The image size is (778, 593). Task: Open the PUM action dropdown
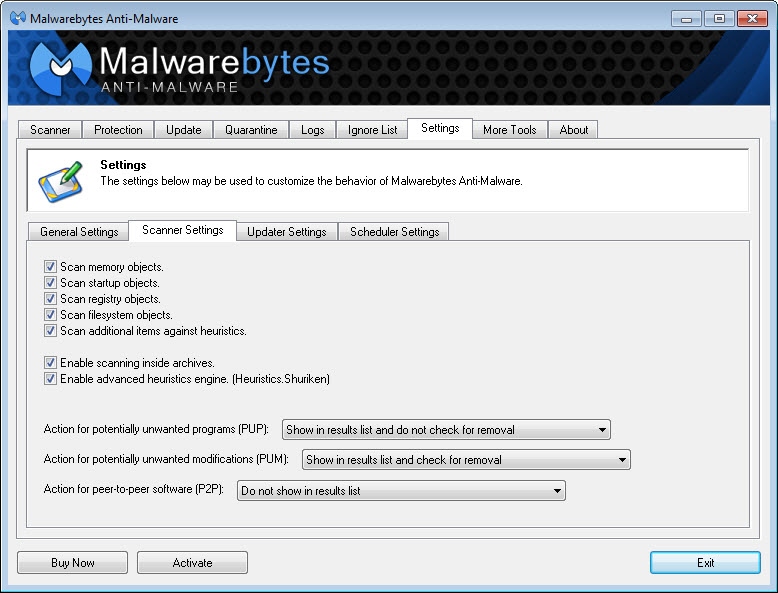466,460
